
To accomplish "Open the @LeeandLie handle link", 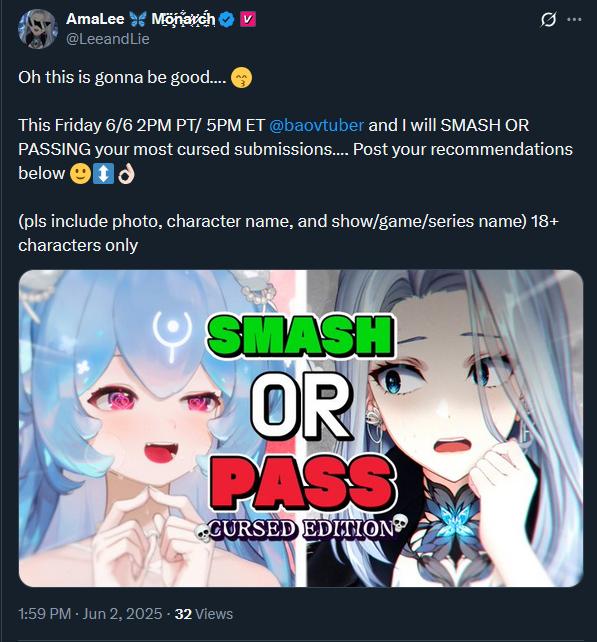I will click(108, 39).
